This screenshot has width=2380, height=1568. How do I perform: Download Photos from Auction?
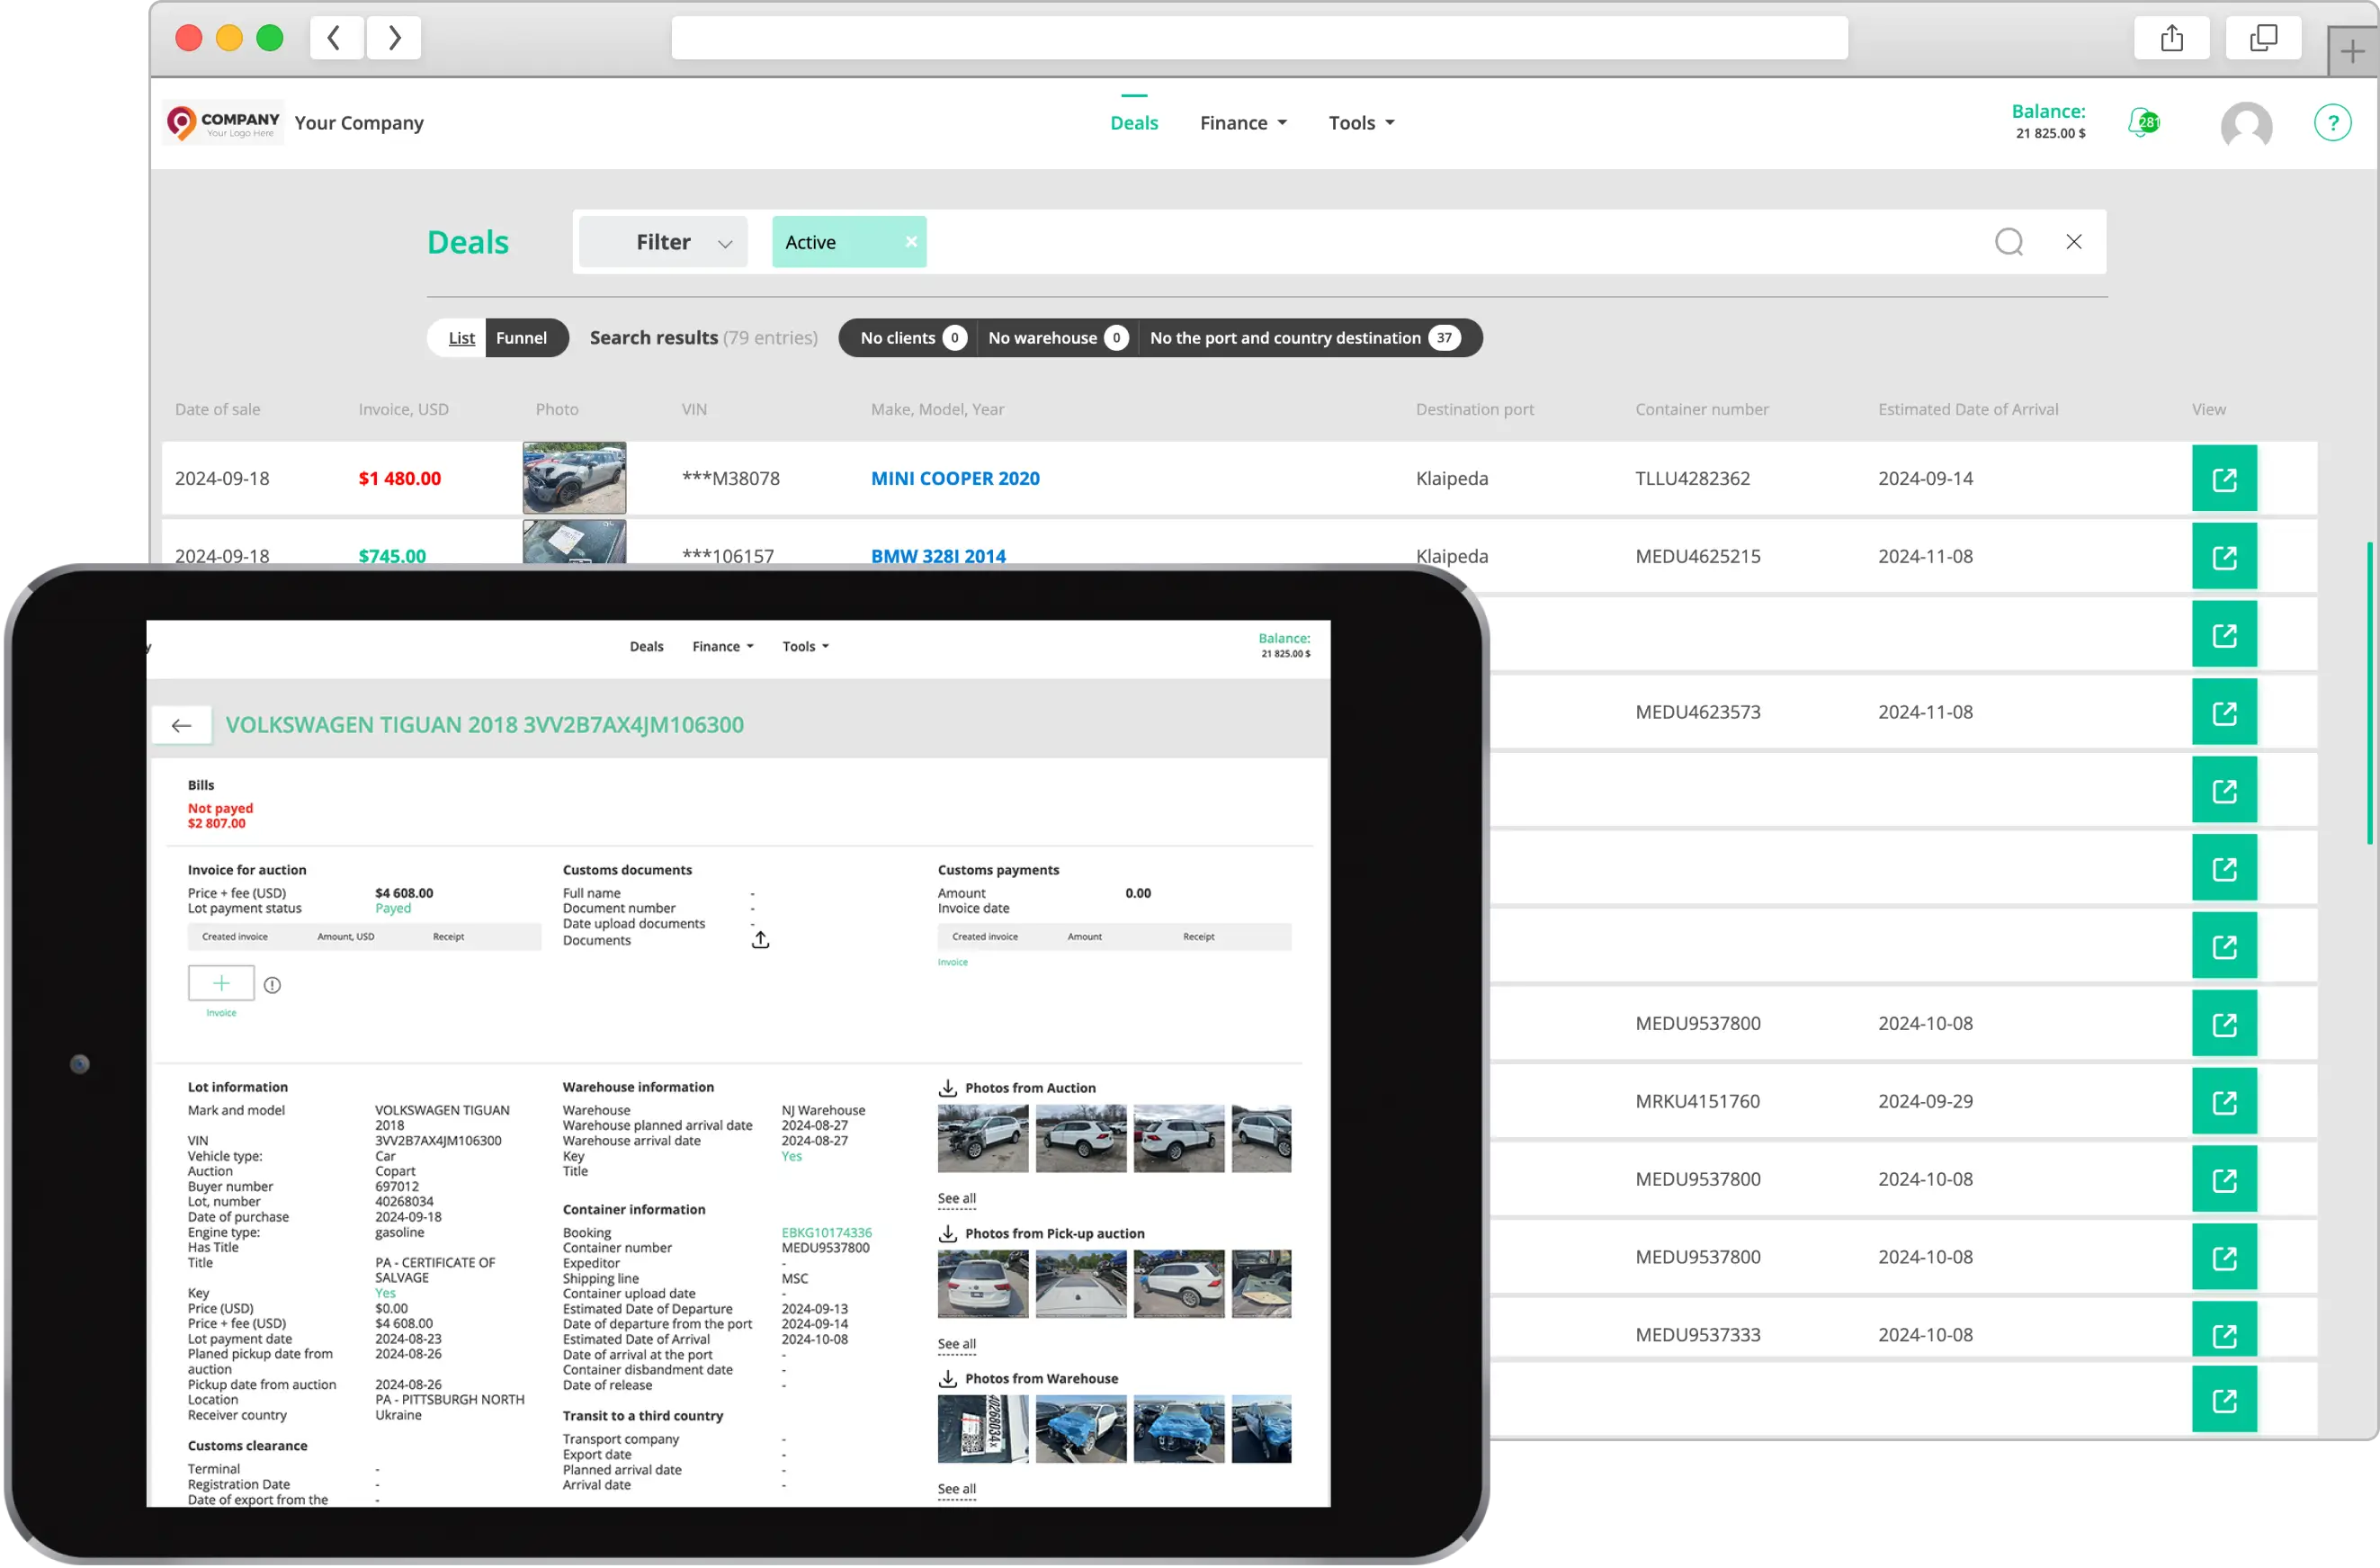click(948, 1088)
